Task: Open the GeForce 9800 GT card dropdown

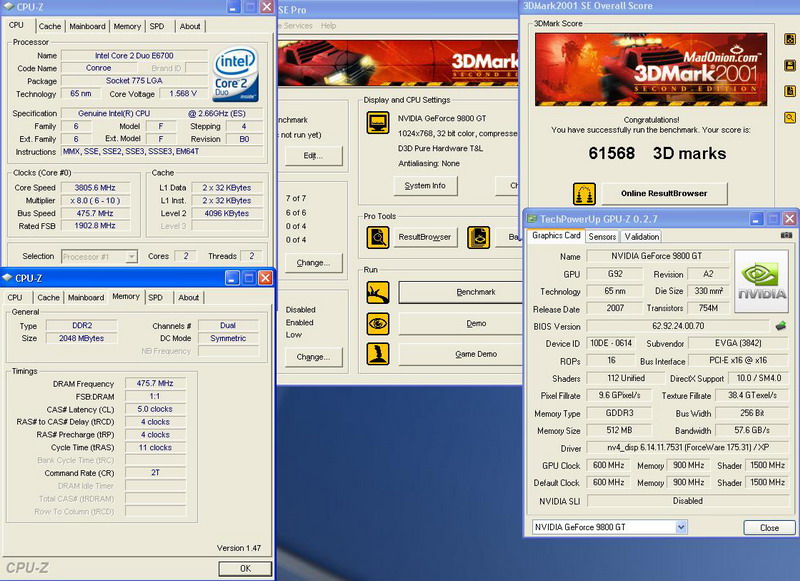Action: tap(681, 527)
